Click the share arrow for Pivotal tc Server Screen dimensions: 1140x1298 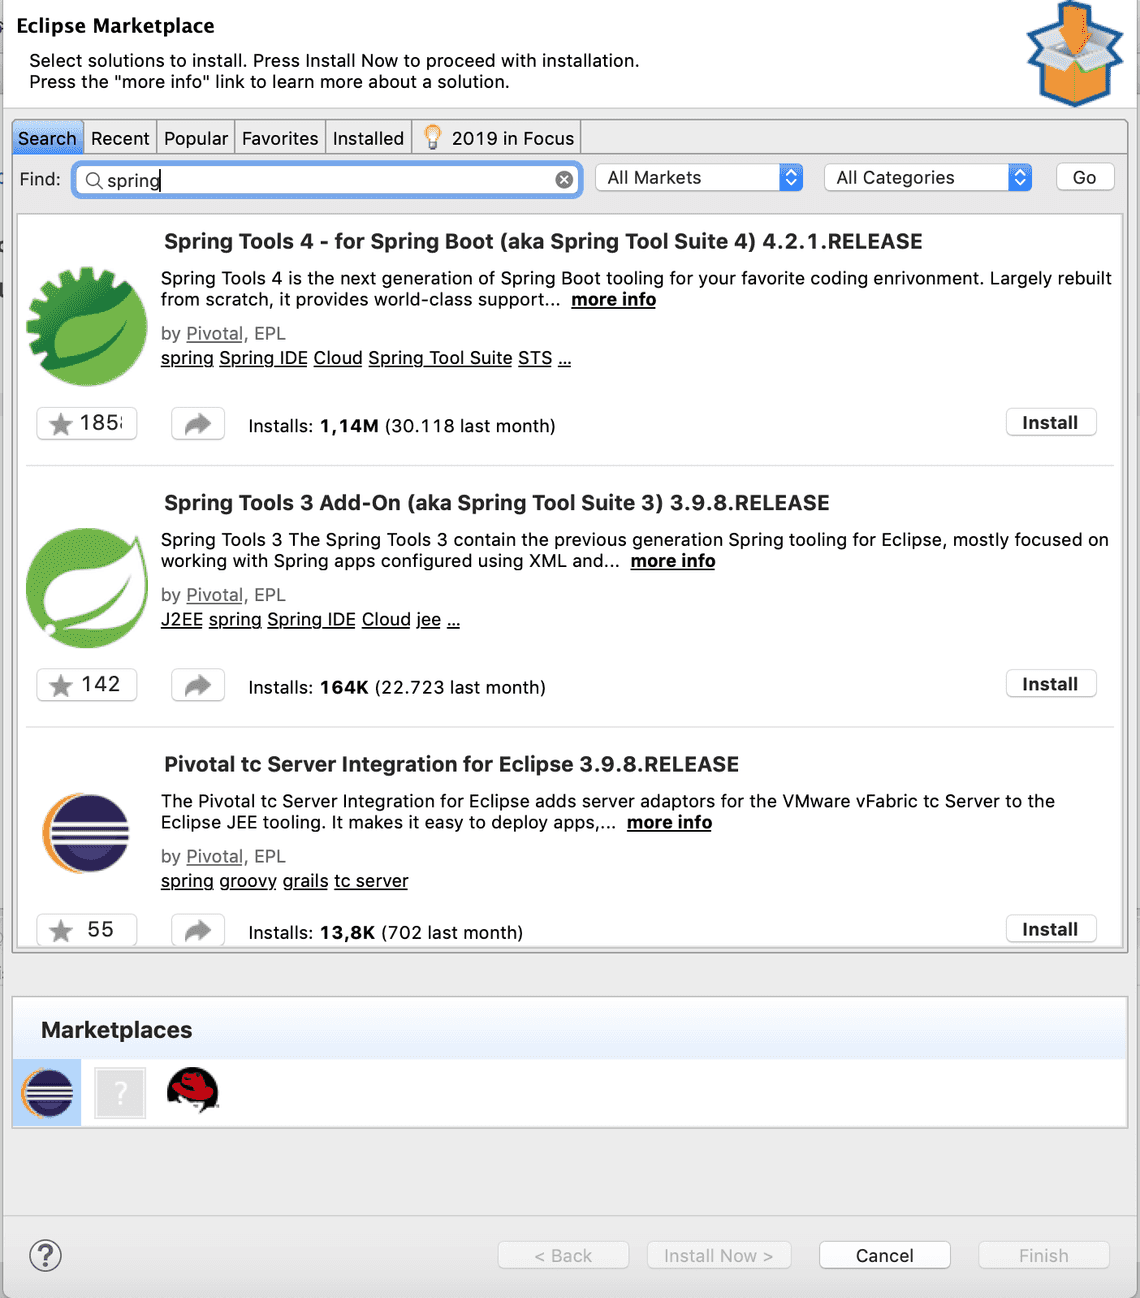pos(198,930)
